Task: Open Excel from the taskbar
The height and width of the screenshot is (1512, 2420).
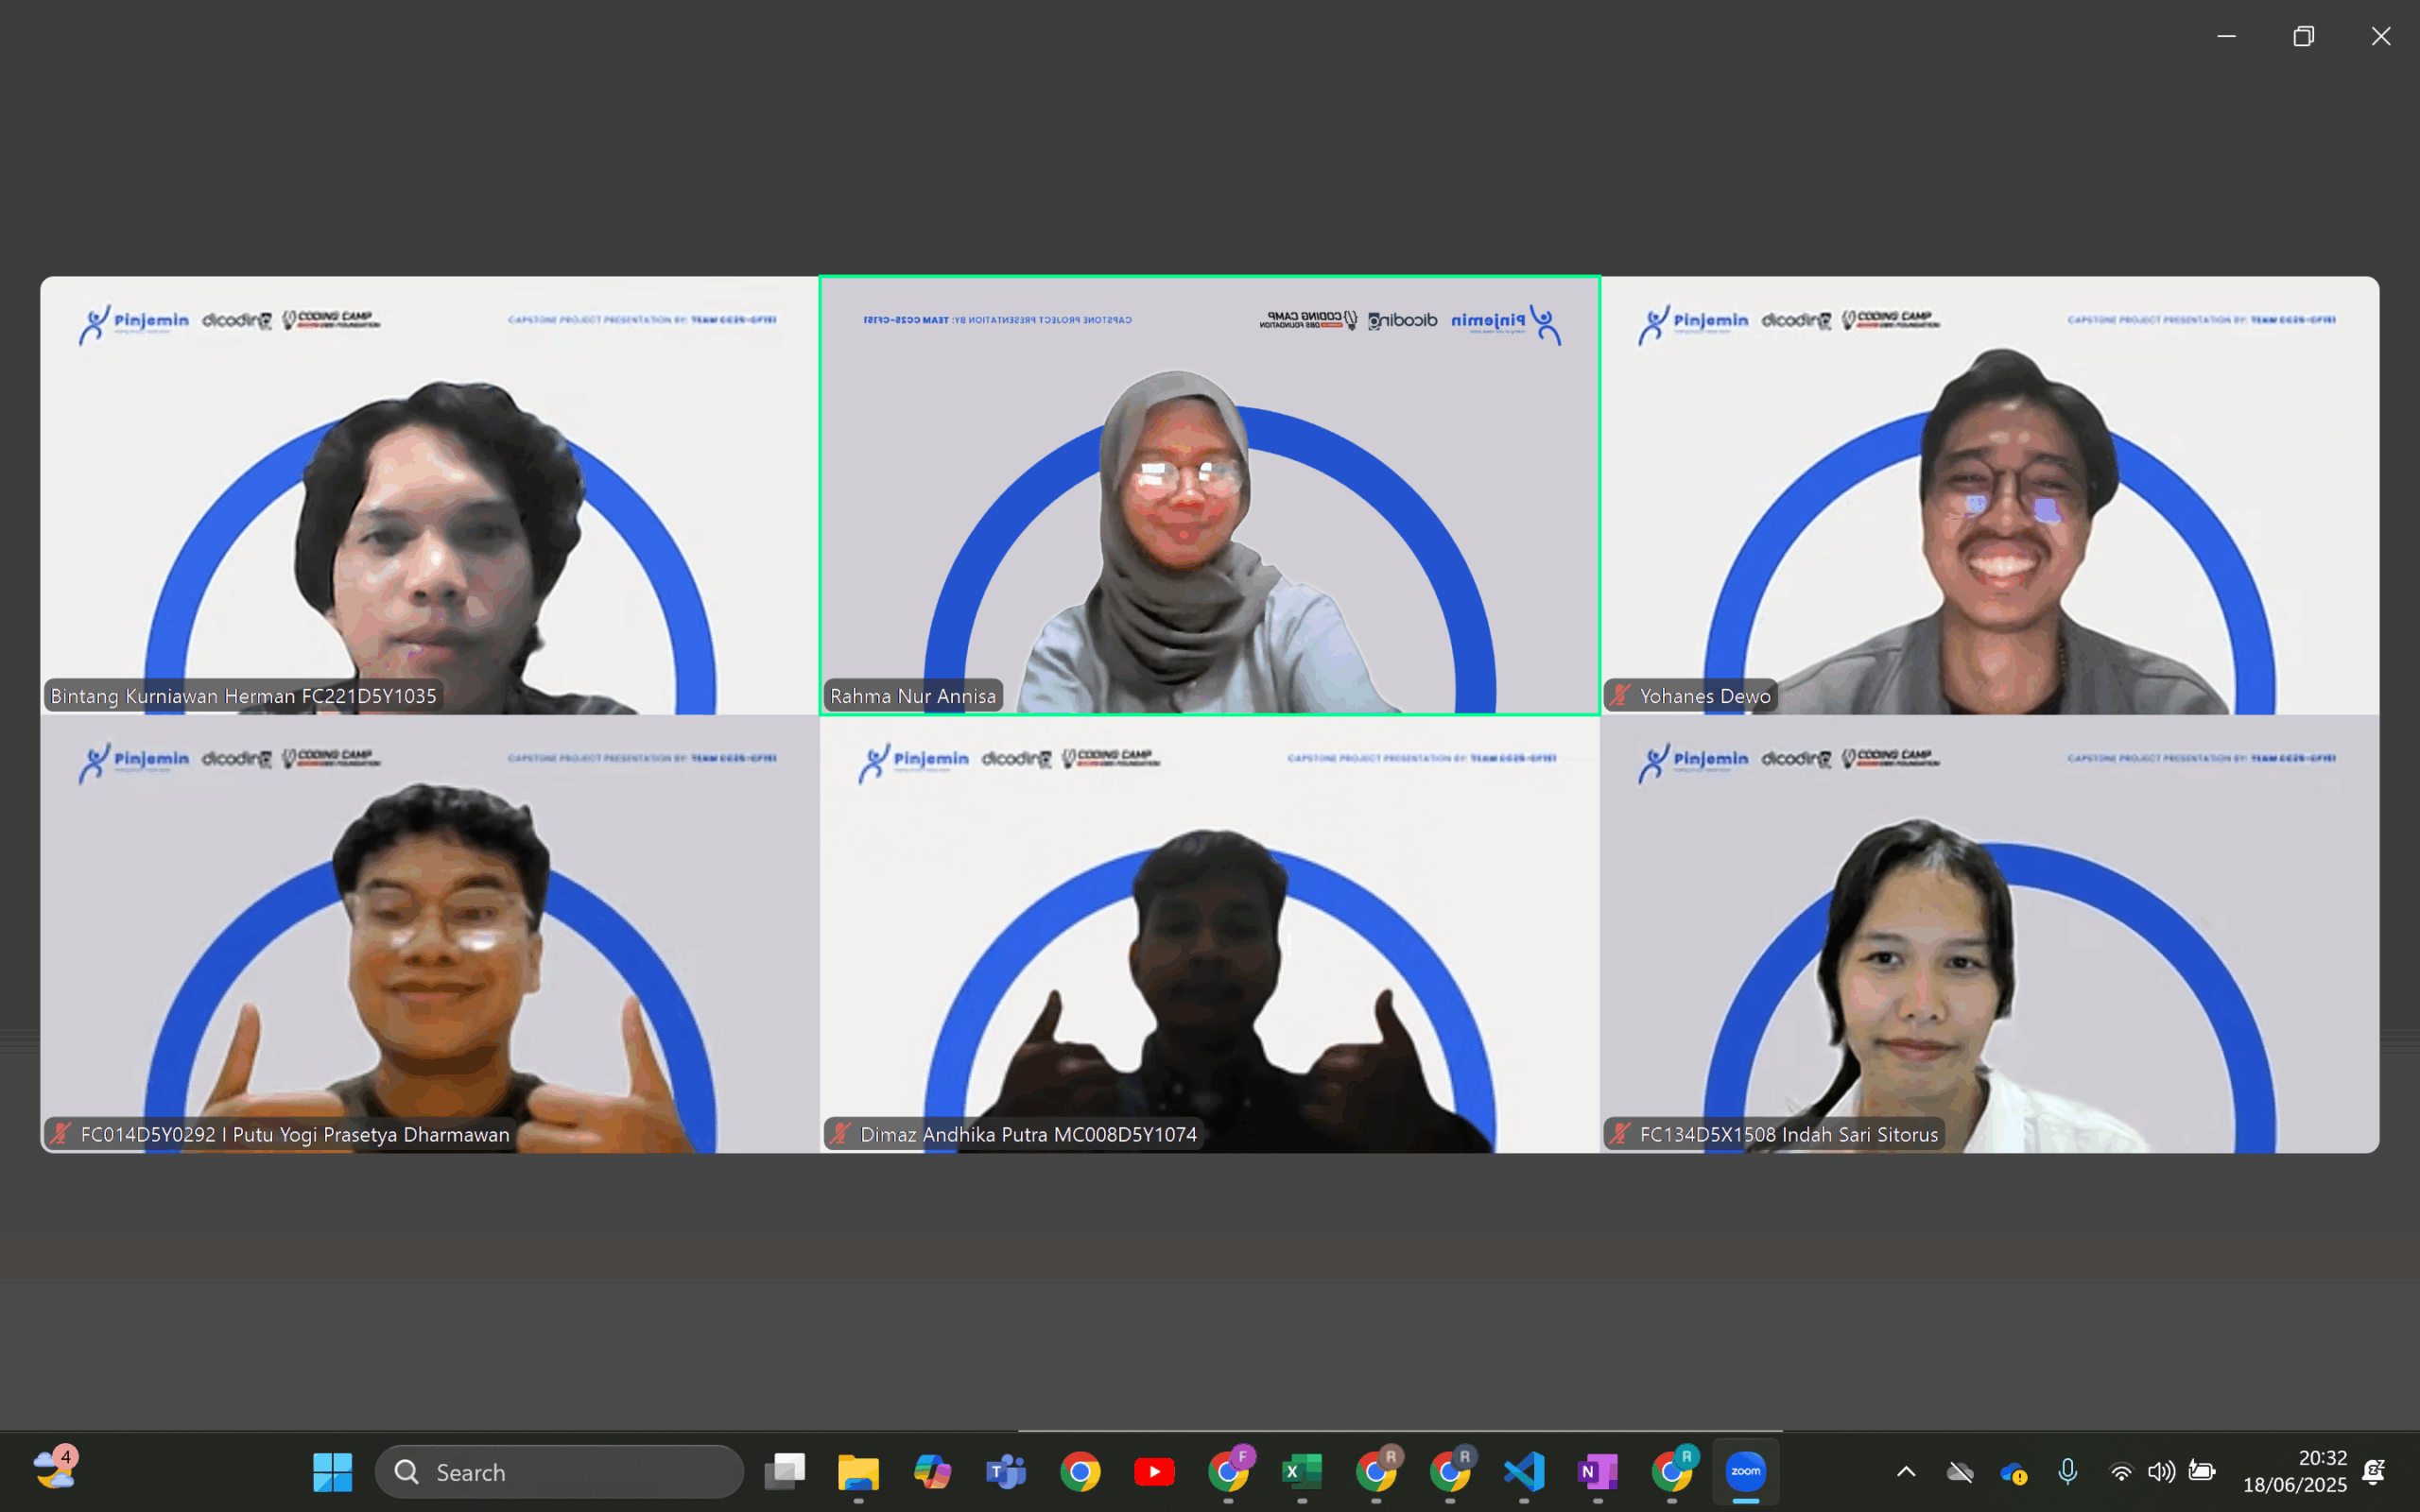Action: [x=1301, y=1471]
